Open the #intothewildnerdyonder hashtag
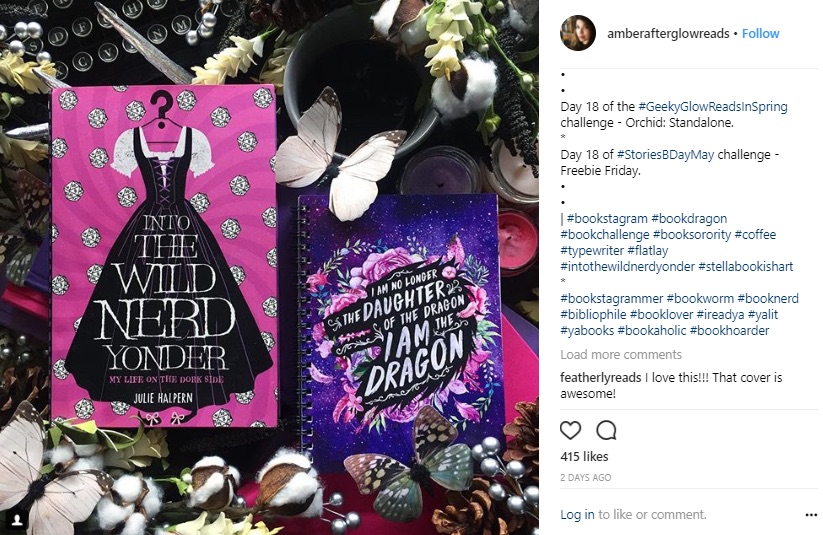This screenshot has height=535, width=823. point(627,267)
